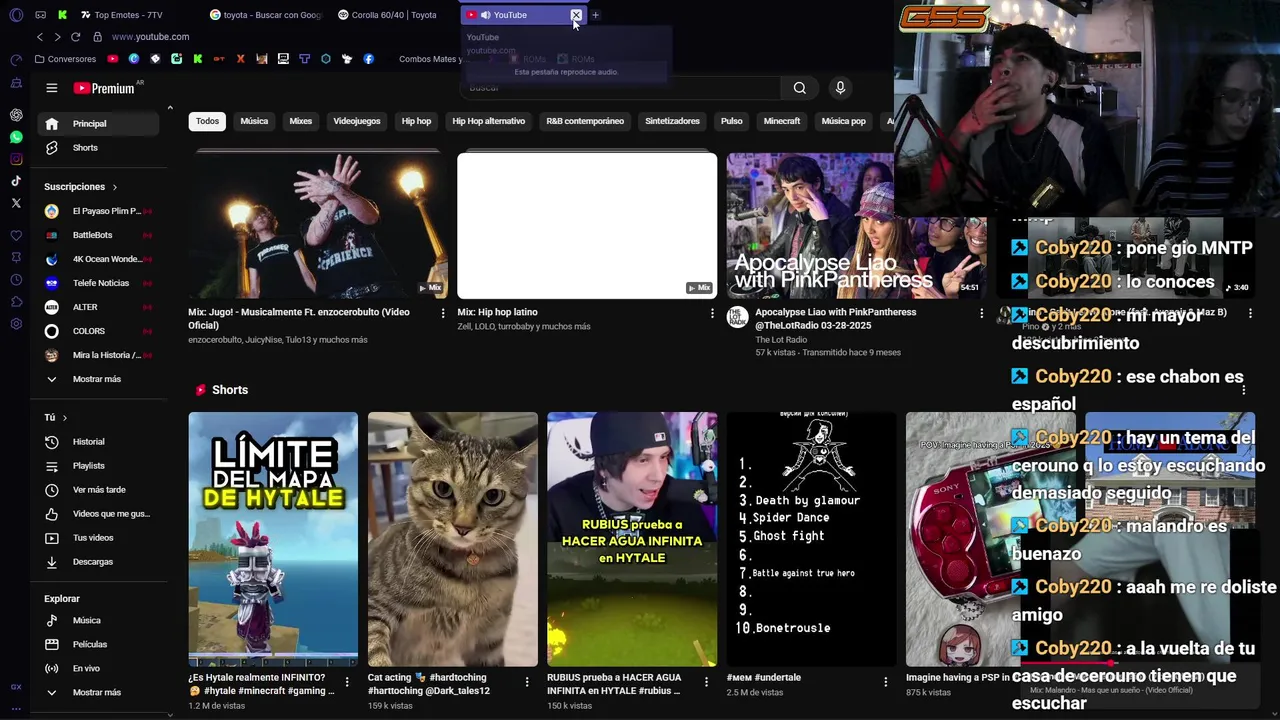Switch to toyota Google search tab
This screenshot has width=1280, height=720.
tap(268, 15)
